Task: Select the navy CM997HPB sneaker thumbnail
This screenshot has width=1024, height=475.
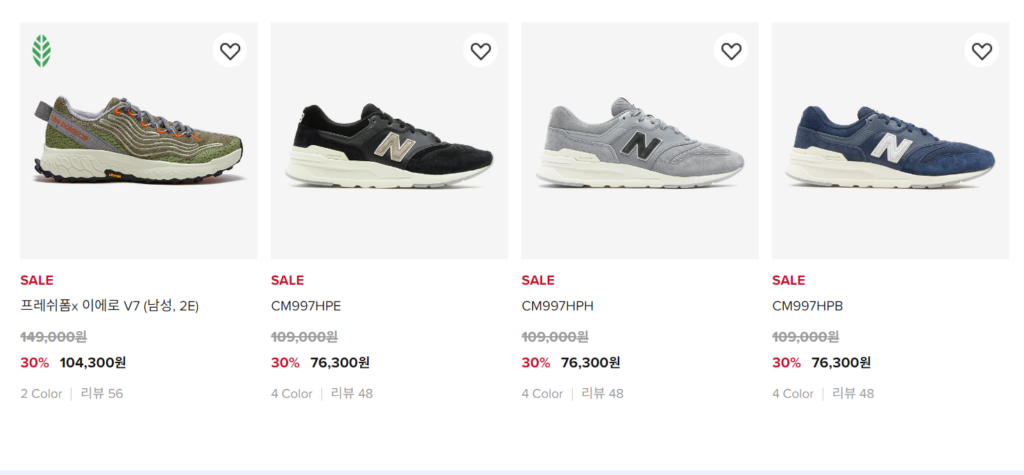Action: click(x=890, y=146)
